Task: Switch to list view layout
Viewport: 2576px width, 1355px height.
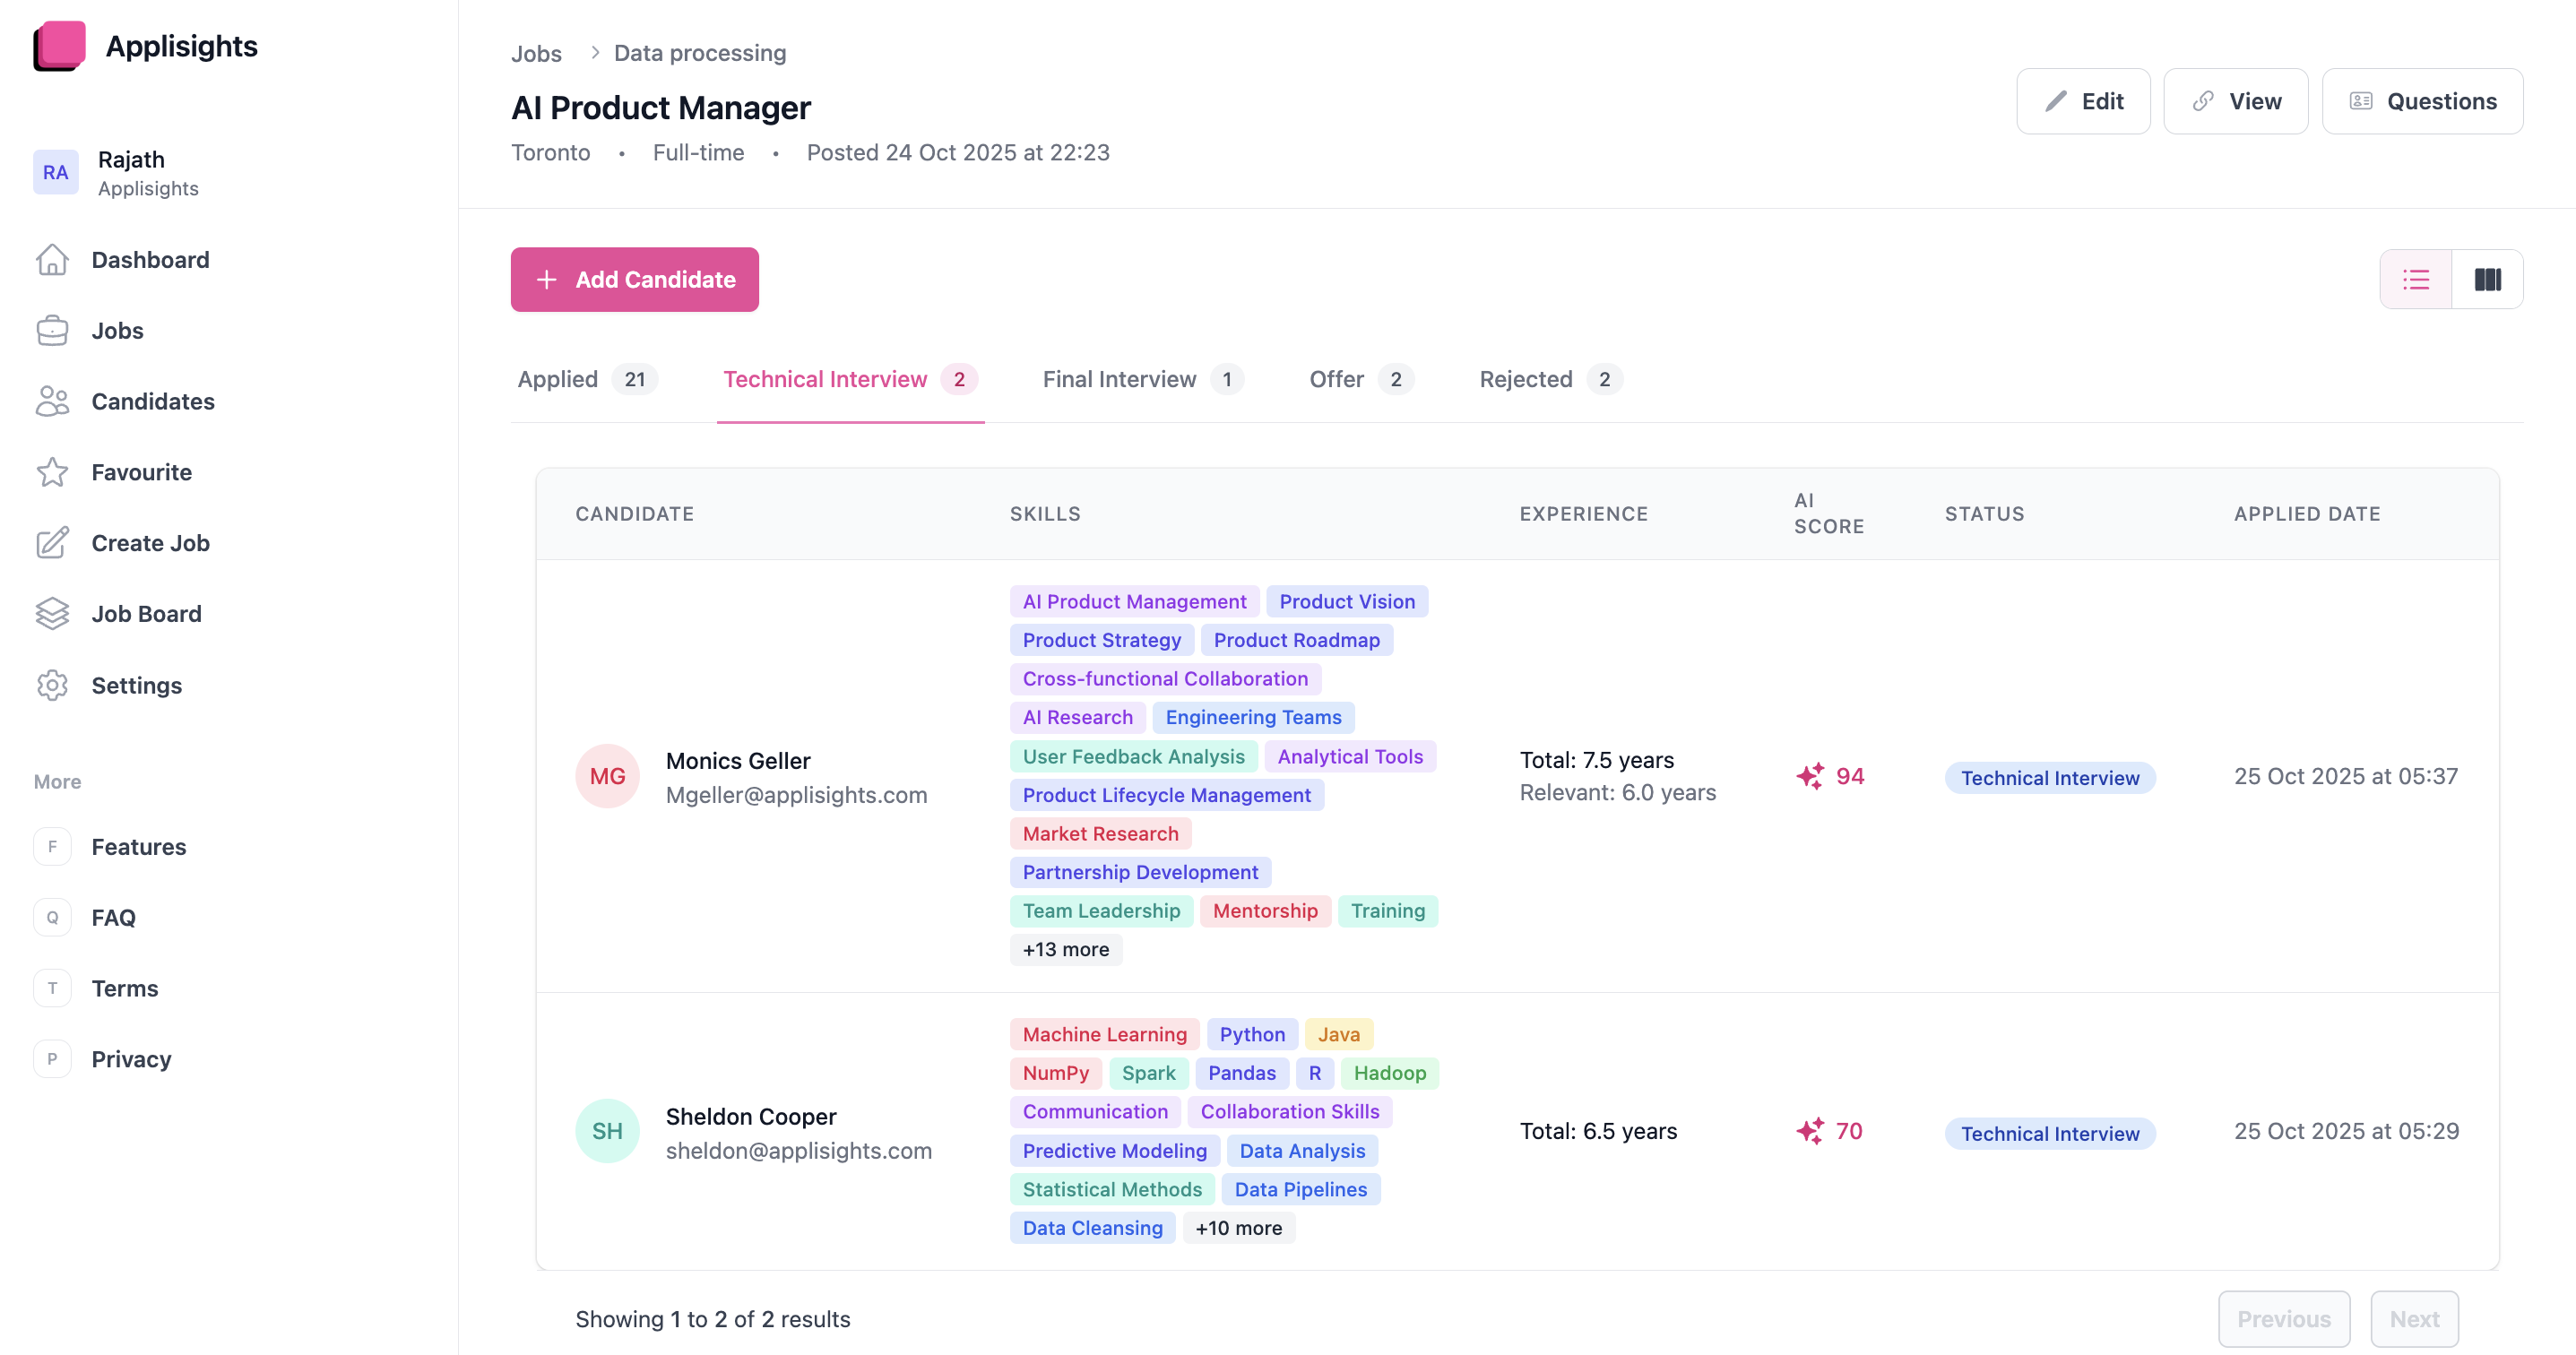Action: coord(2415,279)
